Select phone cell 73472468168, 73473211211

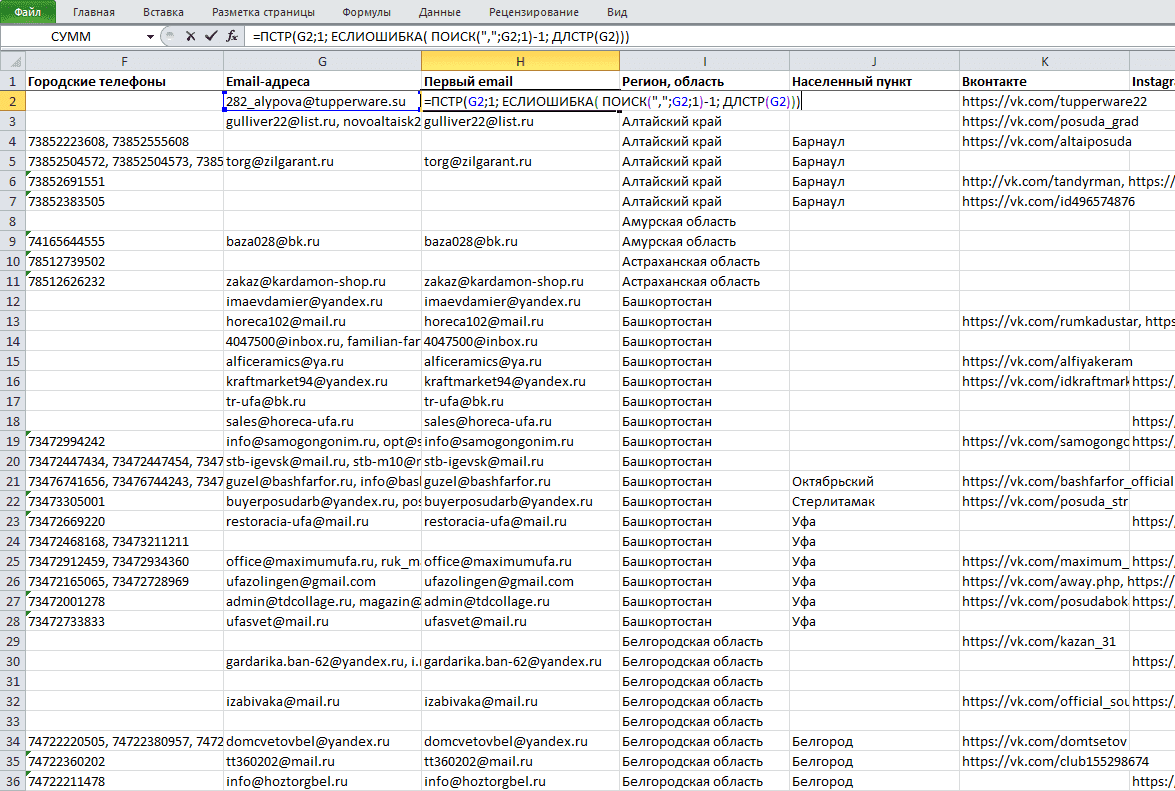click(124, 542)
